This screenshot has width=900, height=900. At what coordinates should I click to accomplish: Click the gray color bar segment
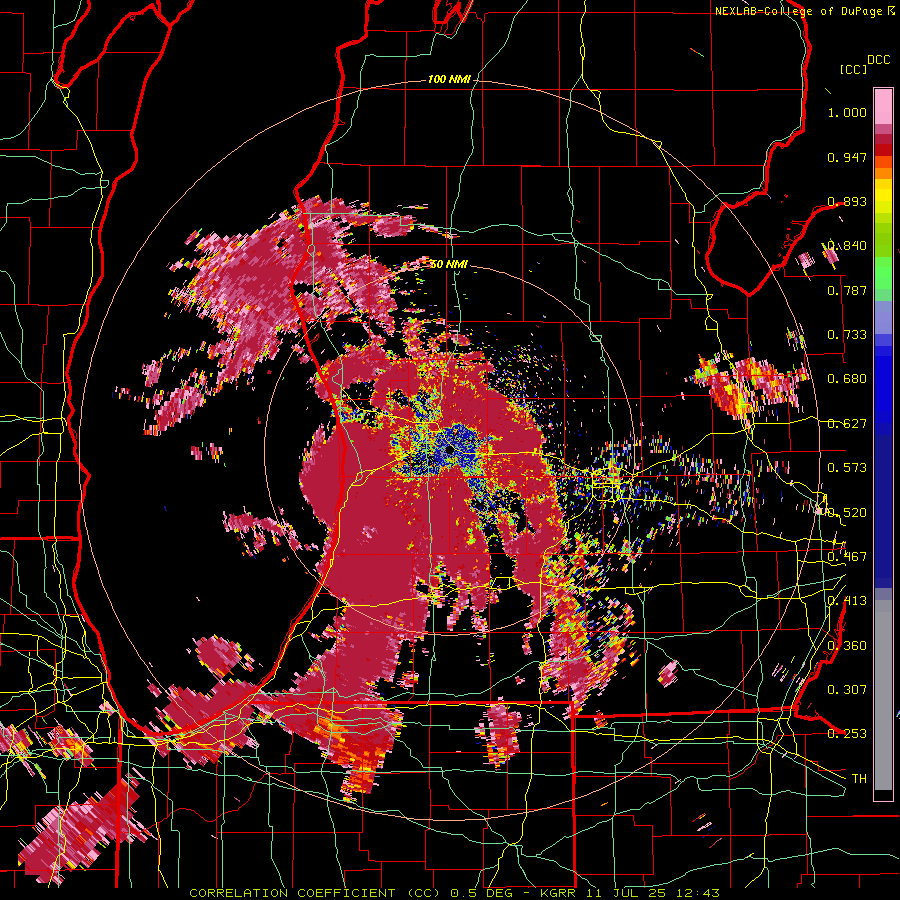point(883,695)
